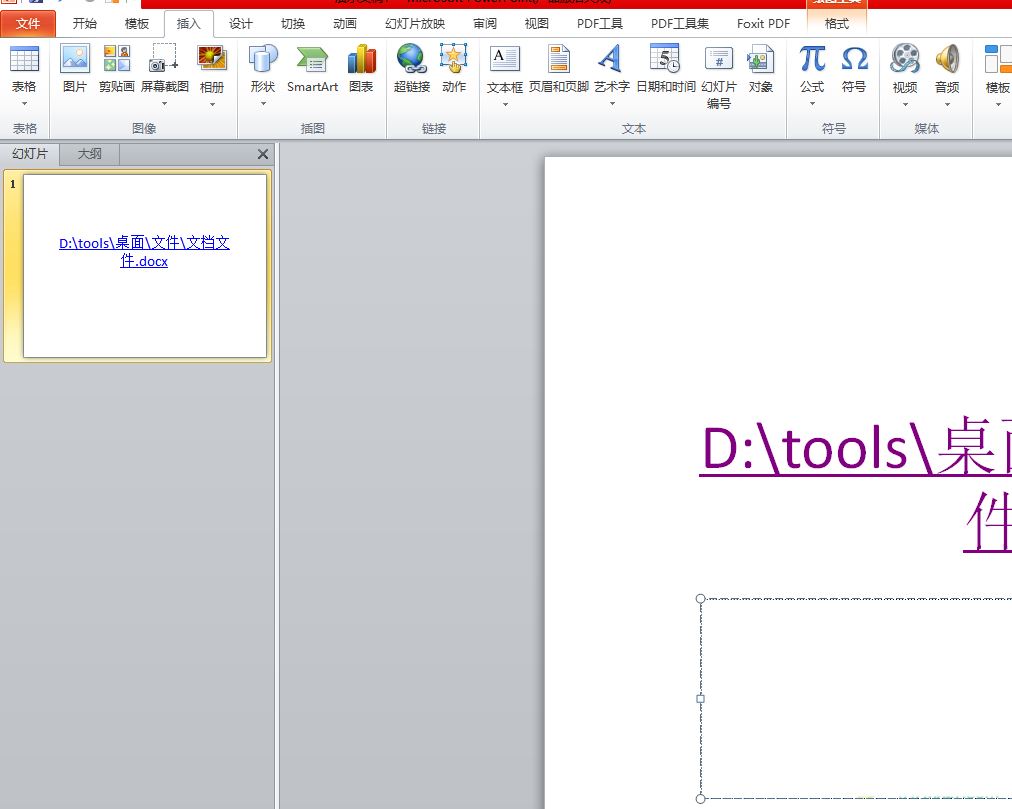The height and width of the screenshot is (809, 1012).
Task: Open the 视图 view tab
Action: tap(536, 24)
